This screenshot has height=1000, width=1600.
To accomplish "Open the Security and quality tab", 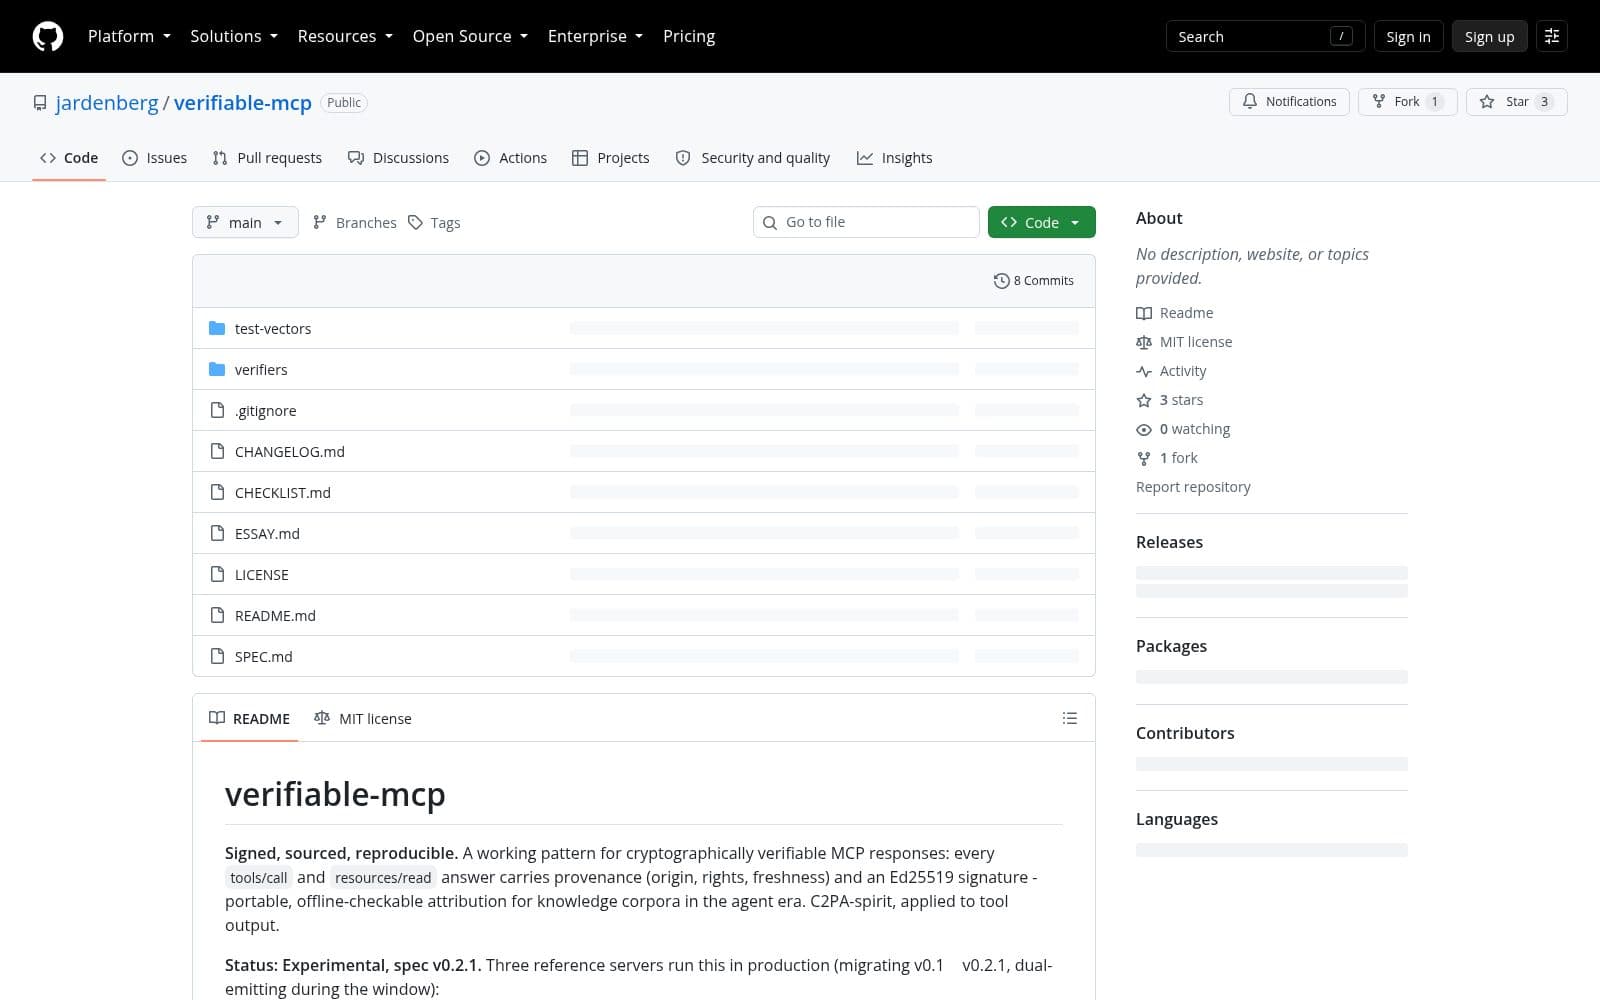I will pyautogui.click(x=752, y=158).
